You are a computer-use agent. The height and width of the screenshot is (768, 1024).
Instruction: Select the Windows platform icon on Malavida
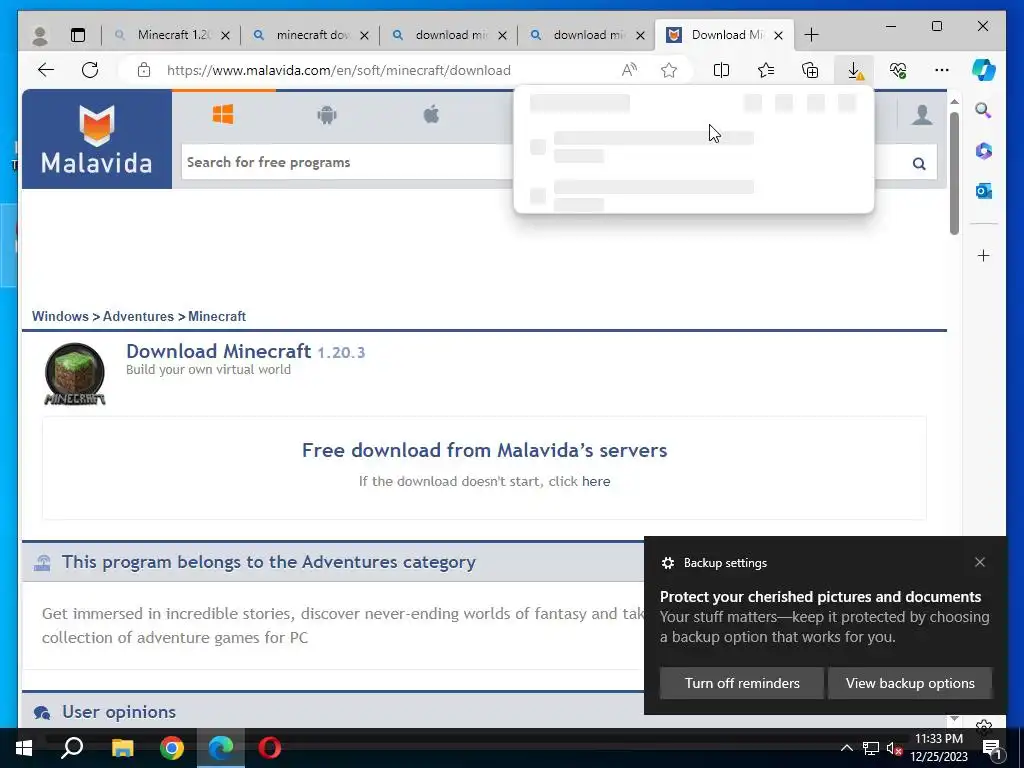tap(223, 115)
